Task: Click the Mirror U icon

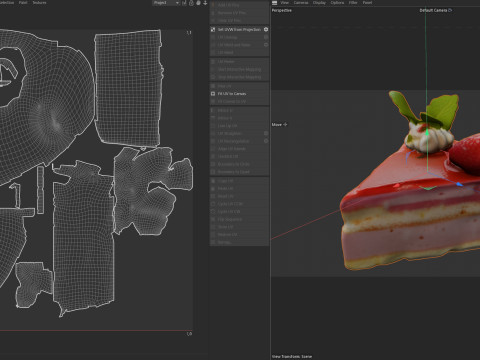Action: (213, 110)
